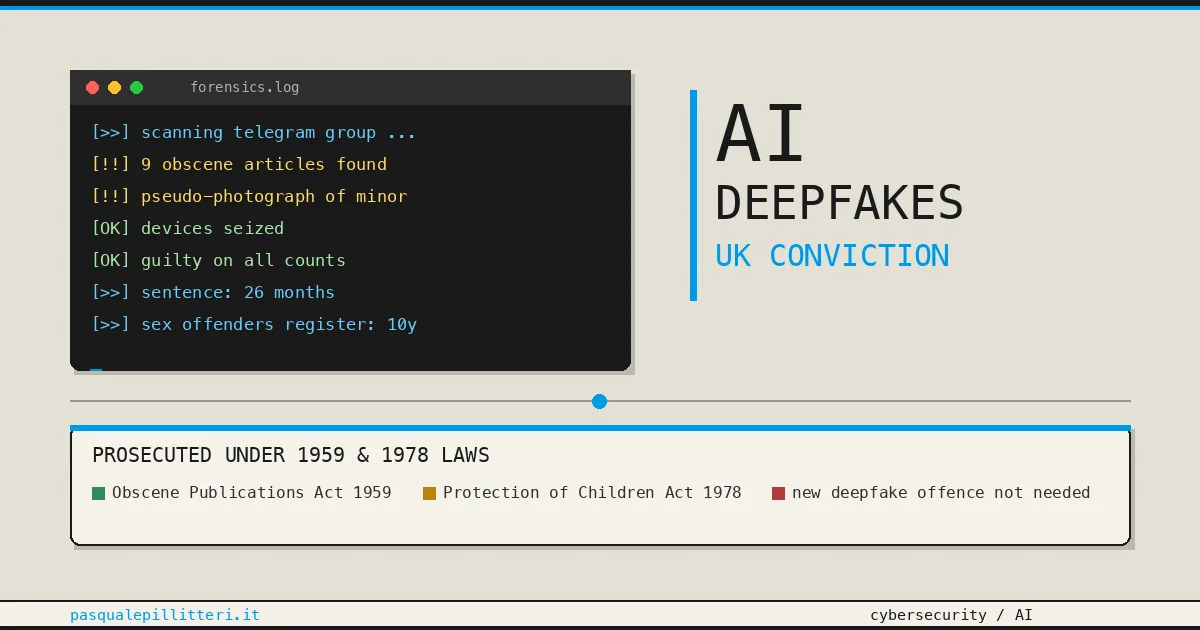Image resolution: width=1200 pixels, height=630 pixels.
Task: Click the blue 'UK CONVICTION' subtitle
Action: click(832, 256)
